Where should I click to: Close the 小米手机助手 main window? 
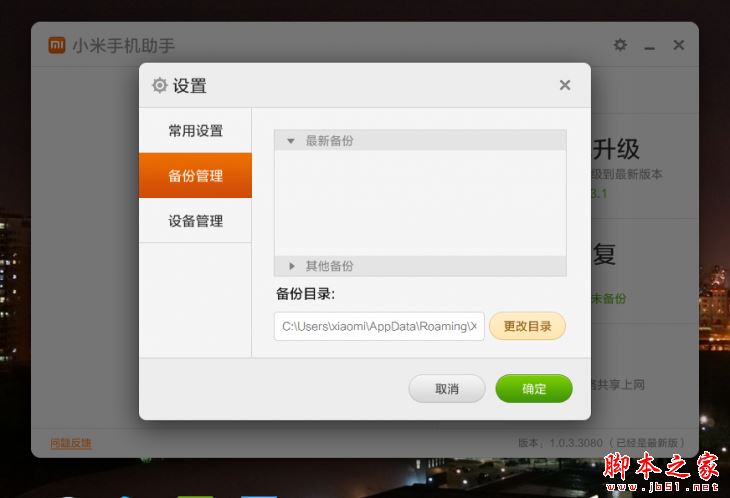coord(679,45)
